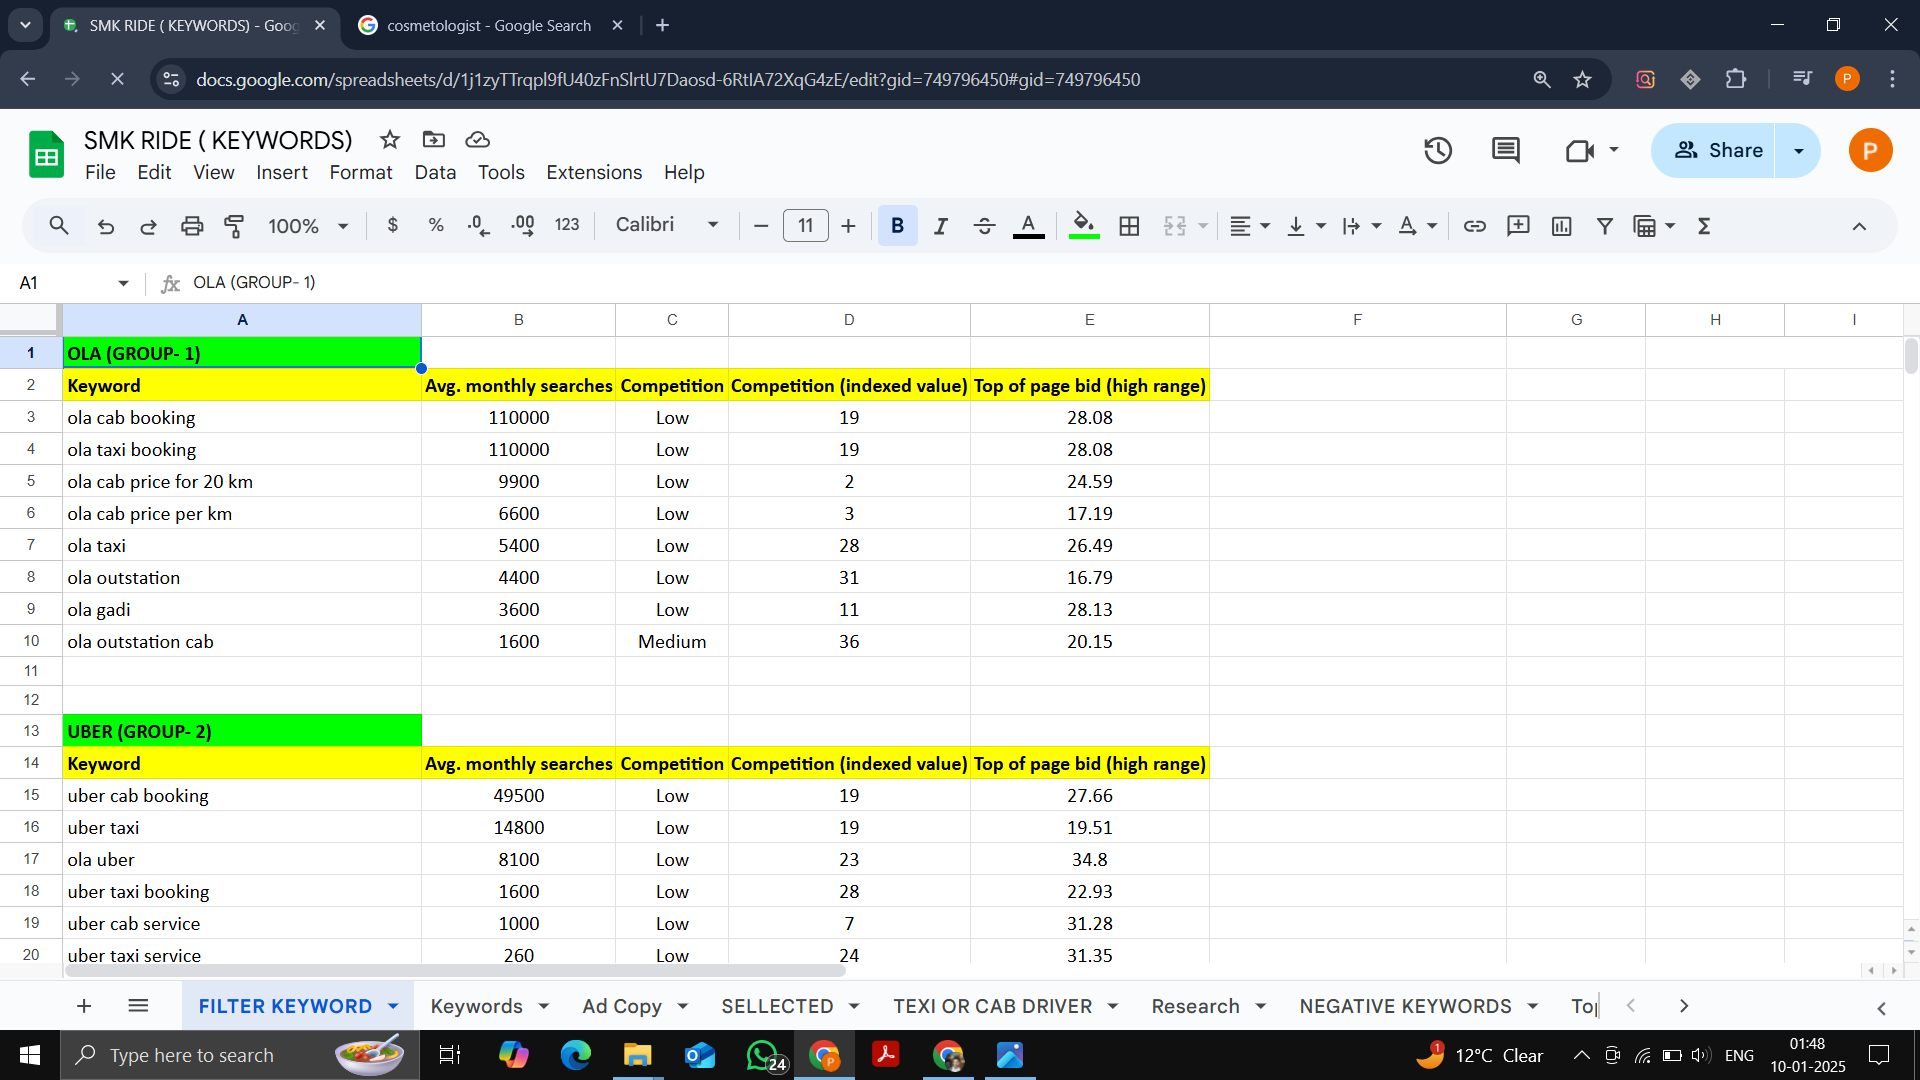
Task: Select the green UBER (GROUP- 2) cell
Action: (x=242, y=731)
